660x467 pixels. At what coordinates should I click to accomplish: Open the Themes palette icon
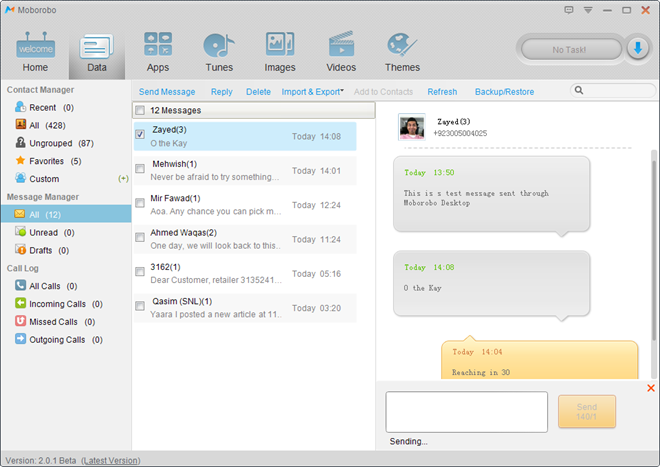(402, 45)
